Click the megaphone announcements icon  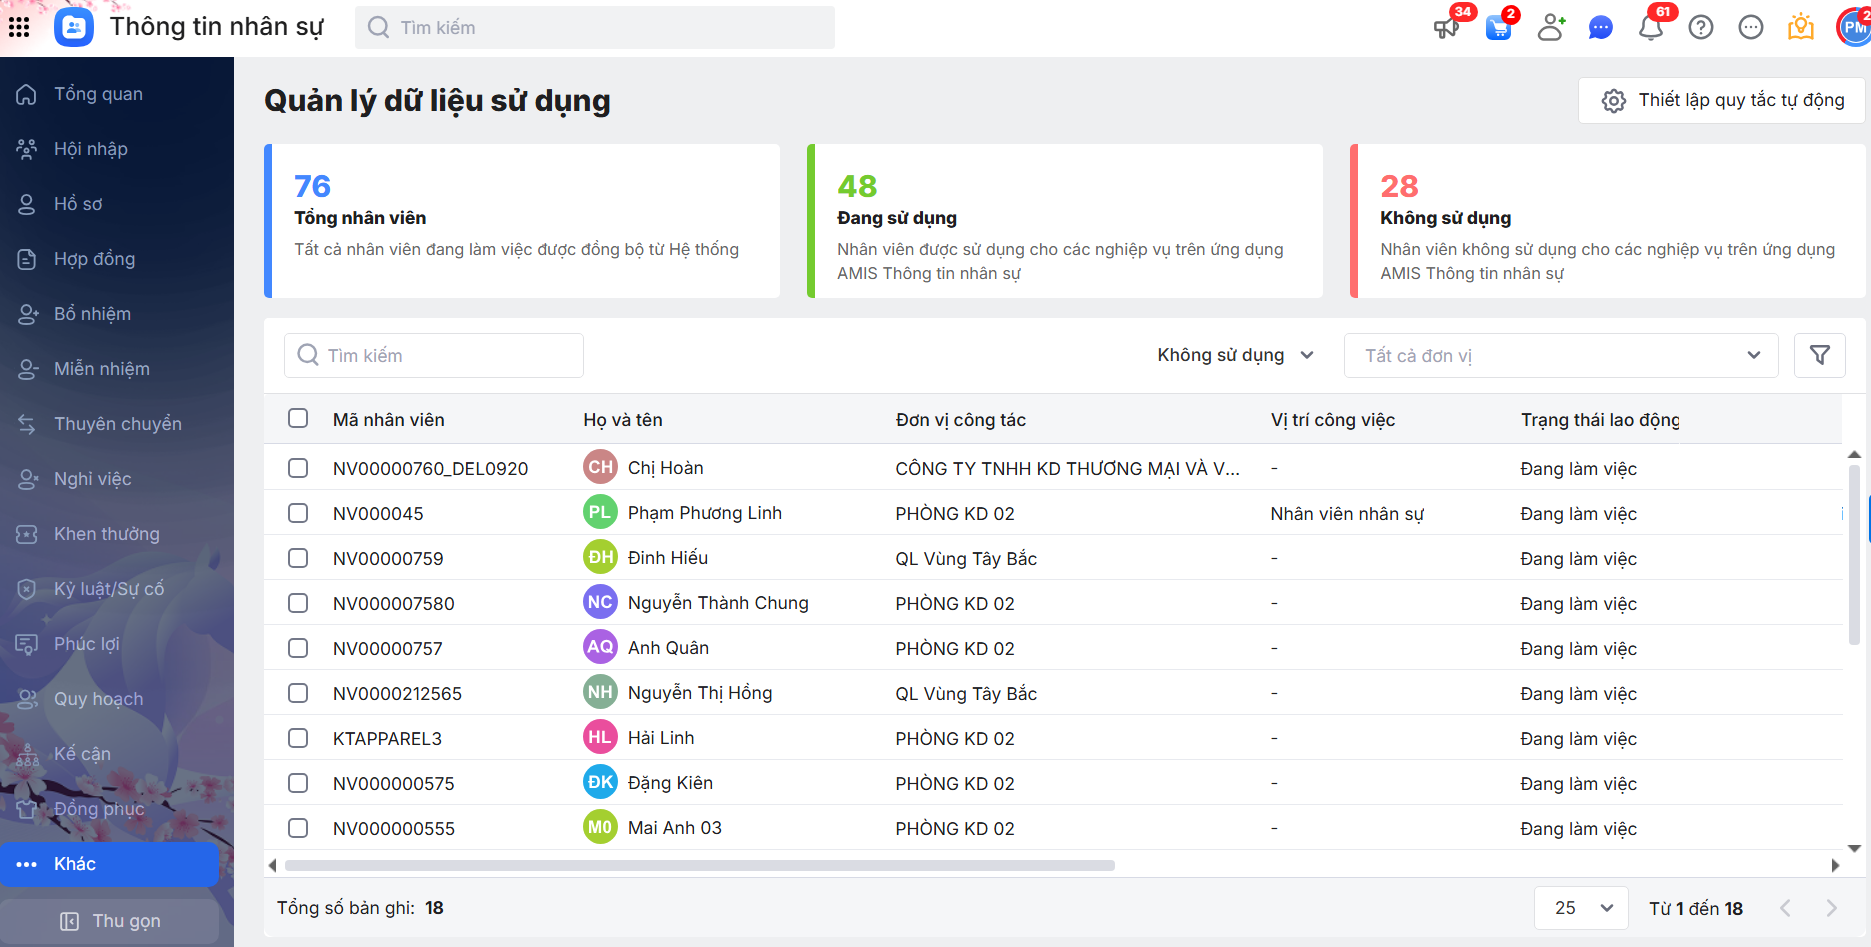pos(1446,27)
